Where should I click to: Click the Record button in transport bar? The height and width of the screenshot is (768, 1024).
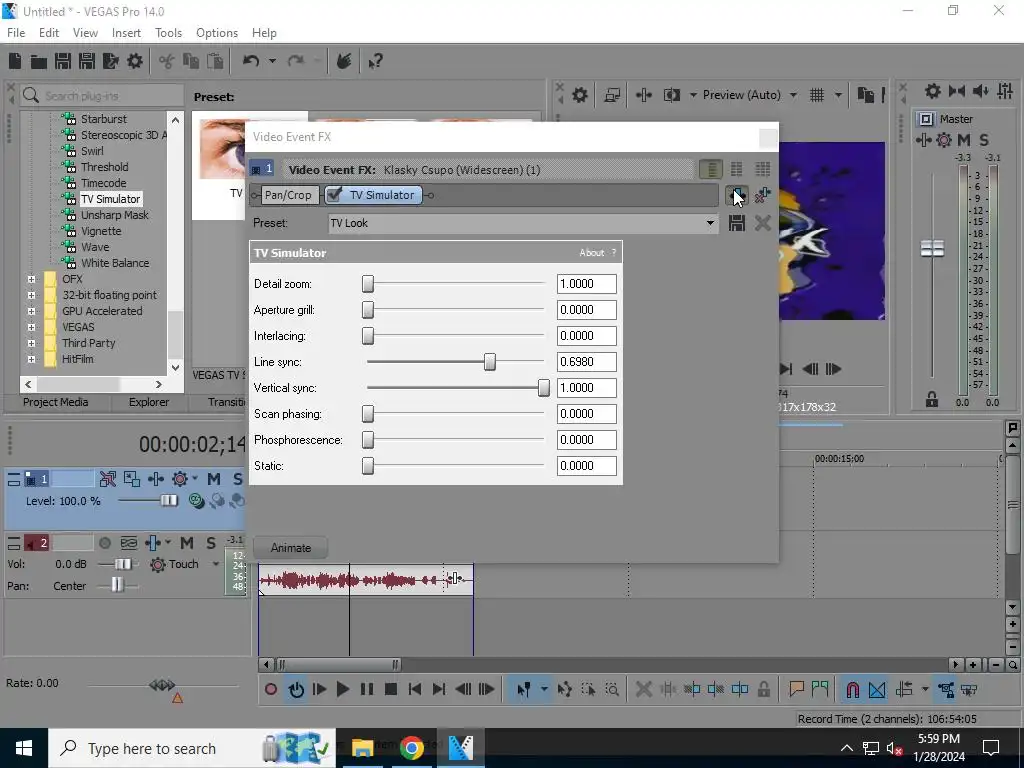click(270, 689)
